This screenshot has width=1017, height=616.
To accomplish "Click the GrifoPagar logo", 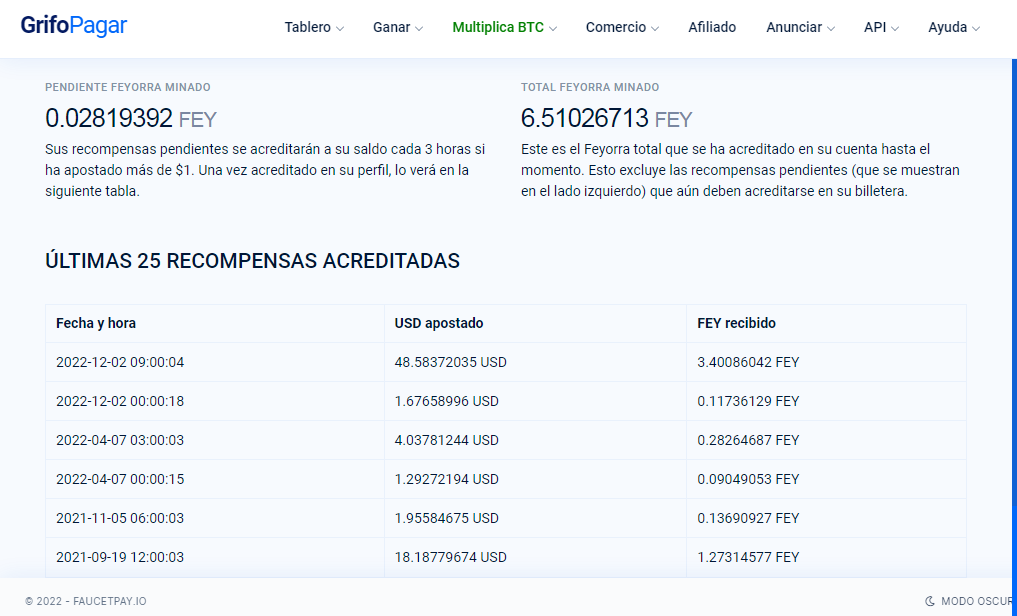I will pyautogui.click(x=74, y=26).
